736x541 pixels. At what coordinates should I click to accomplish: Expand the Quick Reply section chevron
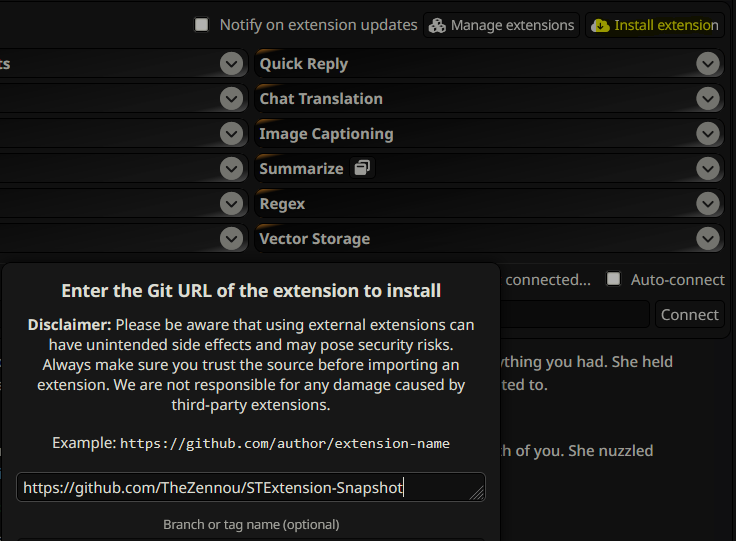708,64
